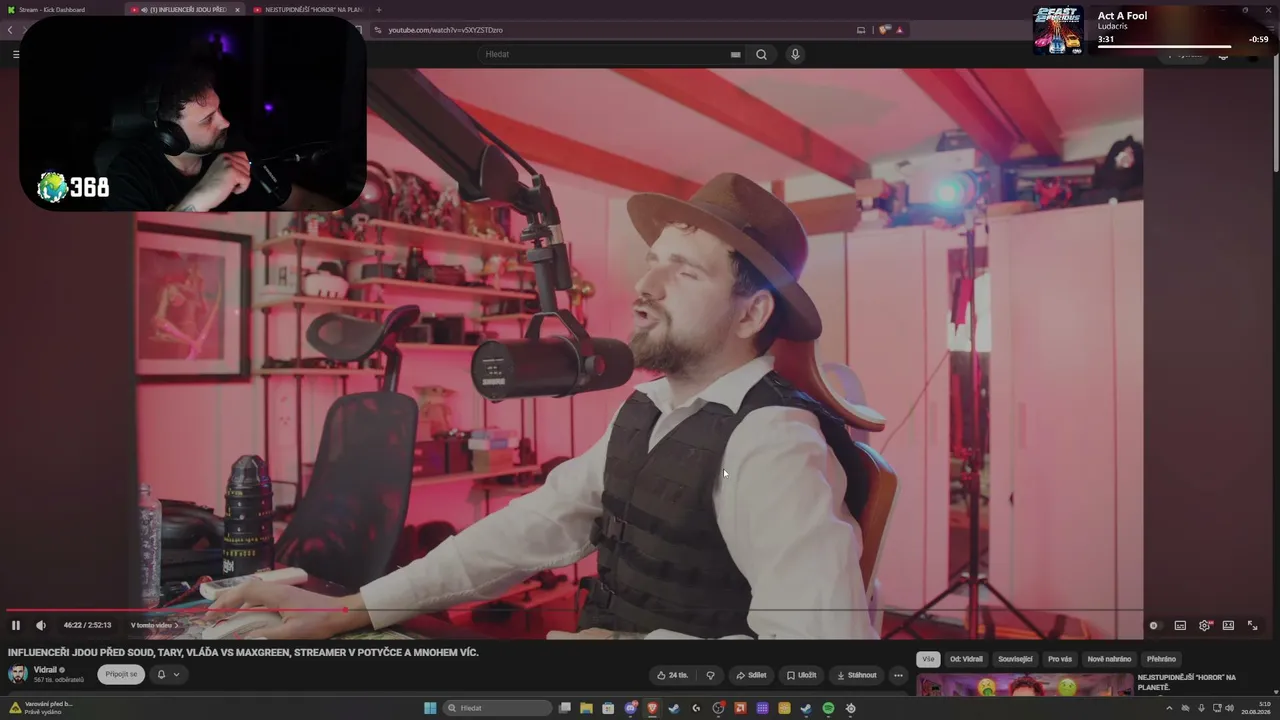Click the YouTube search magnifier button
The image size is (1280, 720).
pyautogui.click(x=762, y=54)
